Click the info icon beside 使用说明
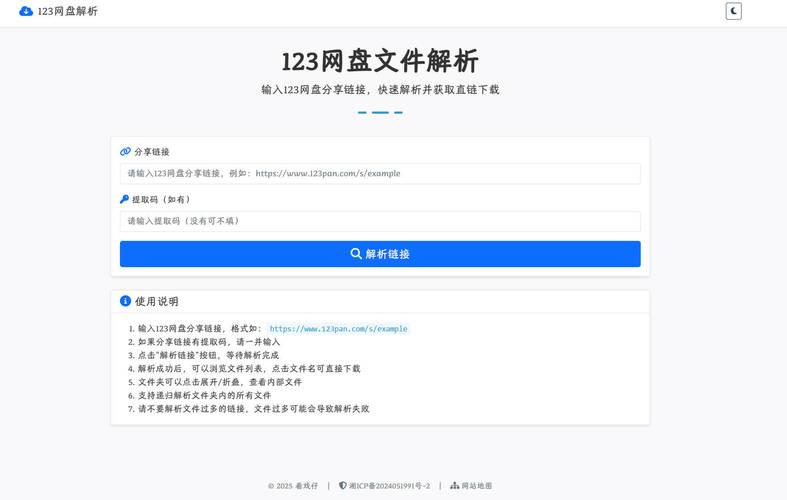This screenshot has height=500, width=787. tap(125, 301)
